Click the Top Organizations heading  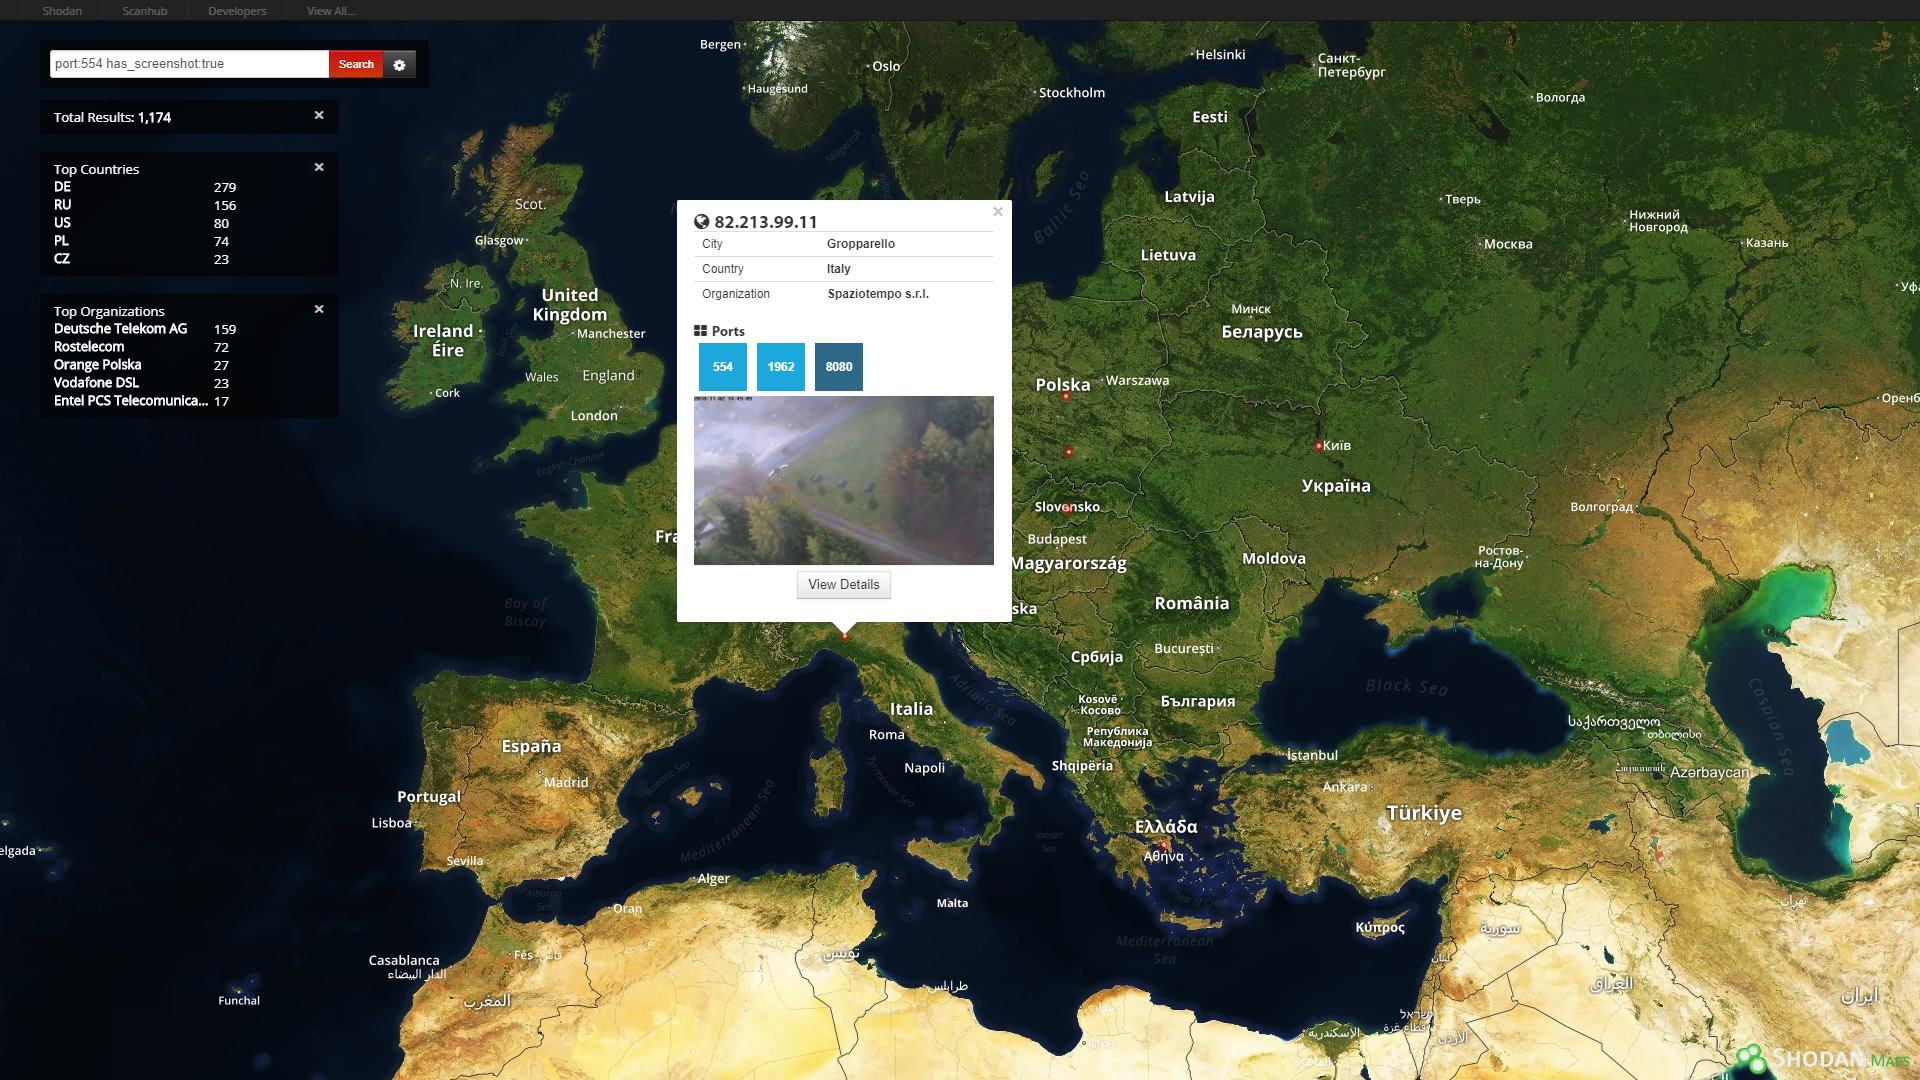click(109, 311)
